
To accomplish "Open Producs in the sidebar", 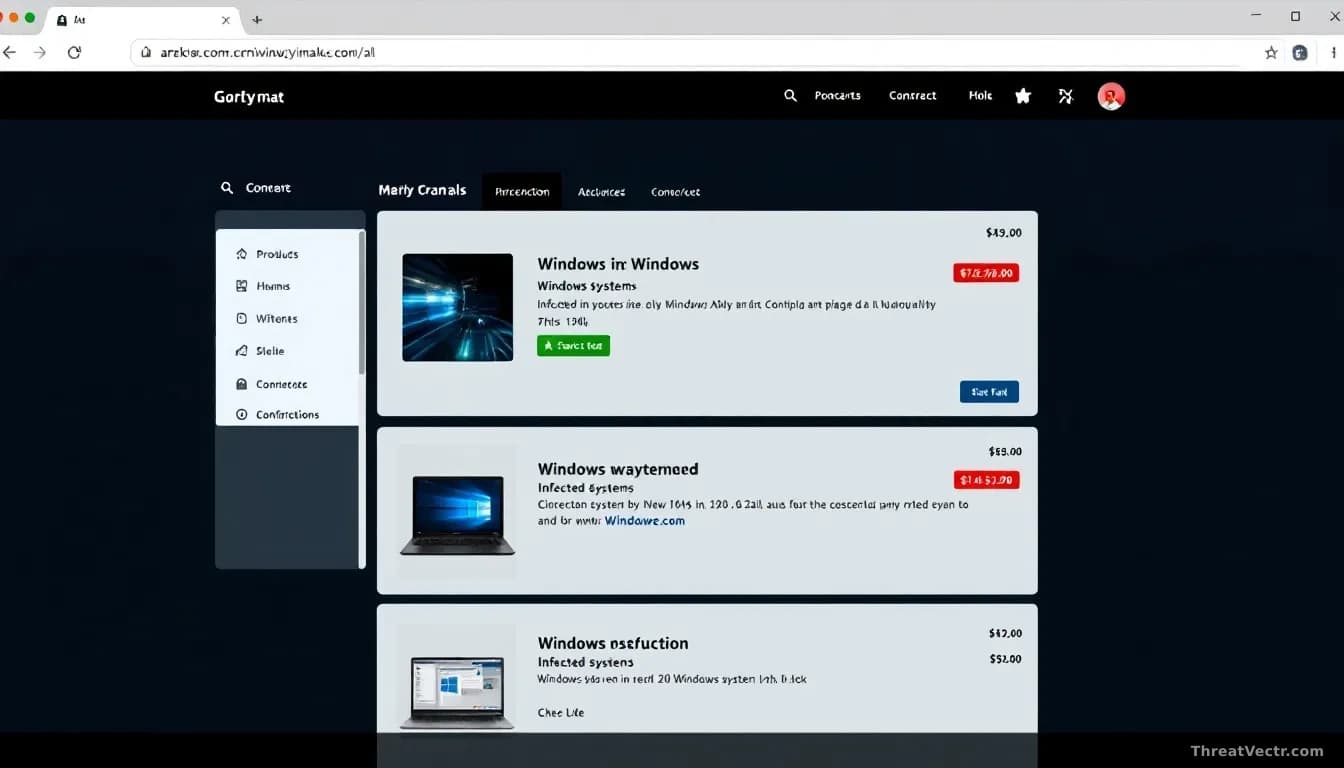I will click(x=277, y=254).
